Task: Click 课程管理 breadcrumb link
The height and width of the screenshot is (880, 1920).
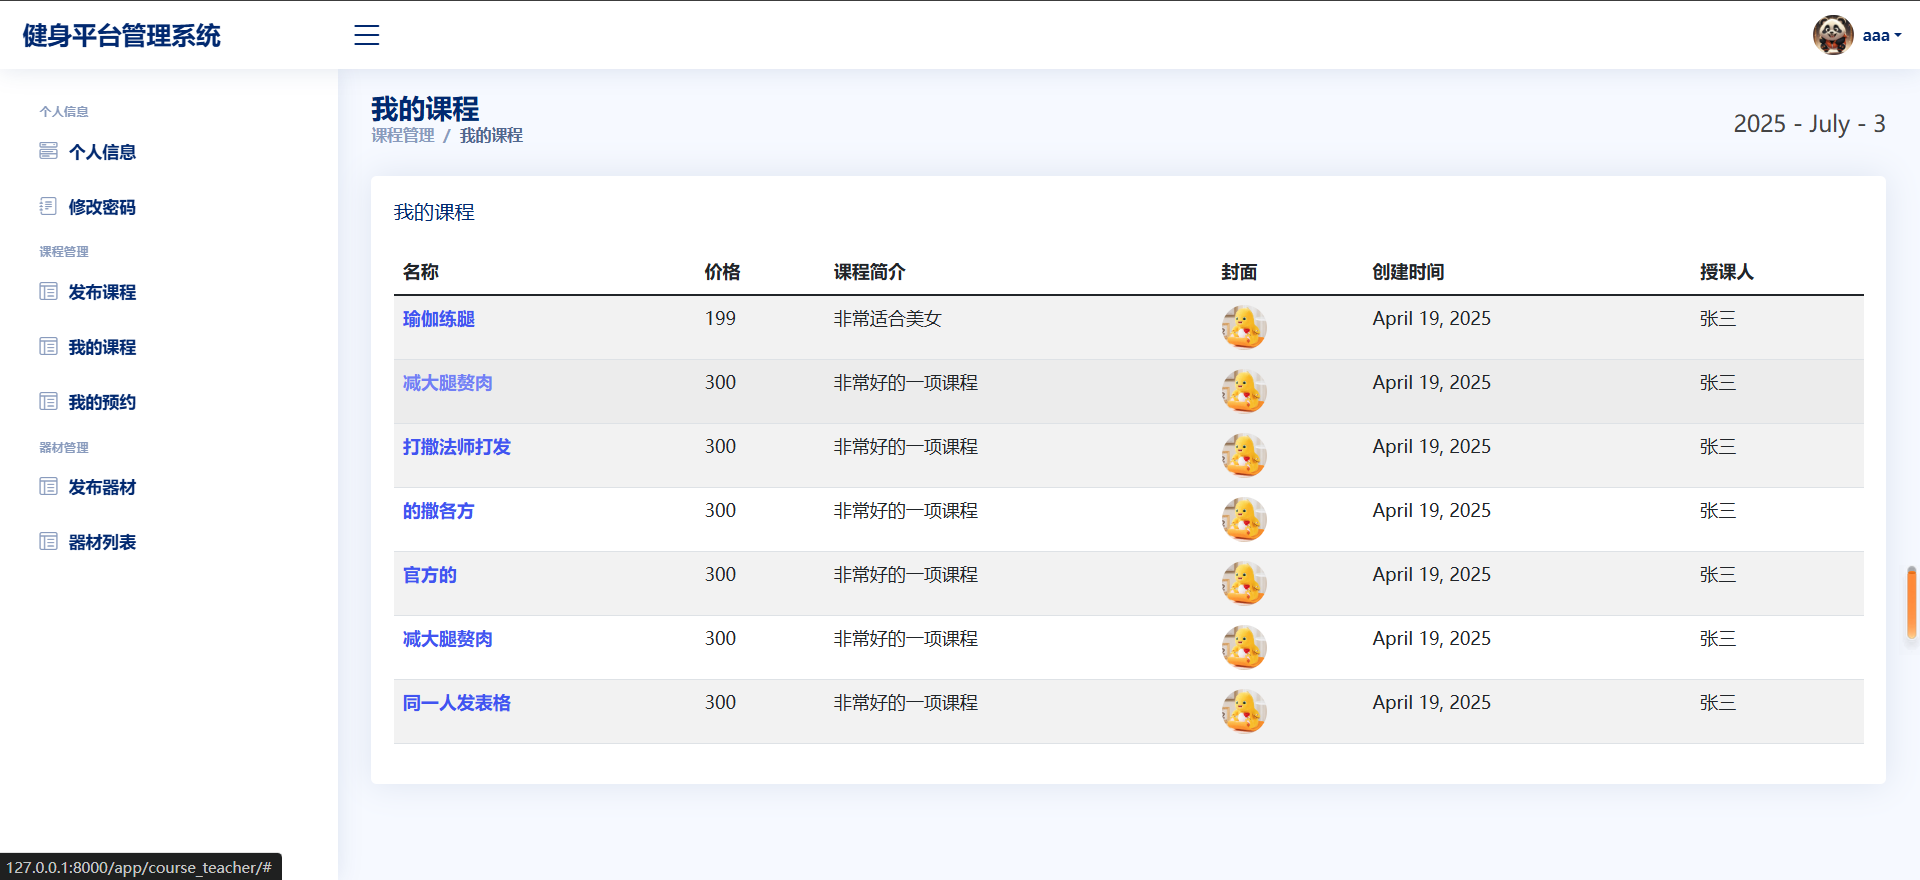Action: [x=403, y=135]
